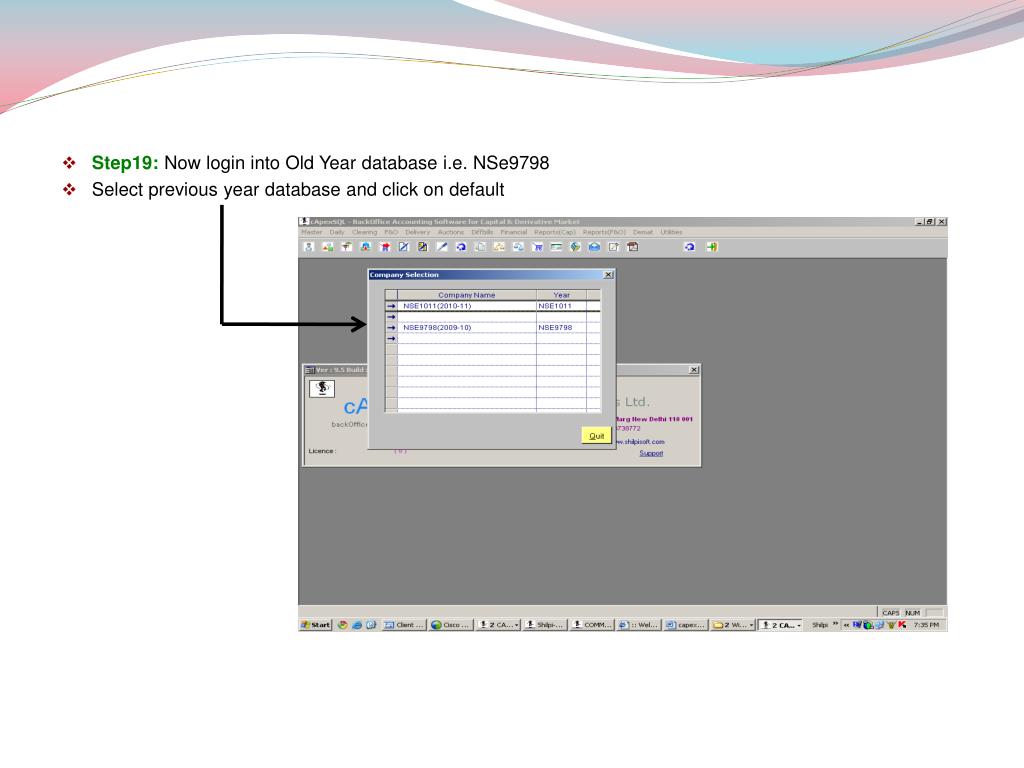Click the 7:35 PM taskbar clock
The image size is (1024, 768).
click(926, 625)
